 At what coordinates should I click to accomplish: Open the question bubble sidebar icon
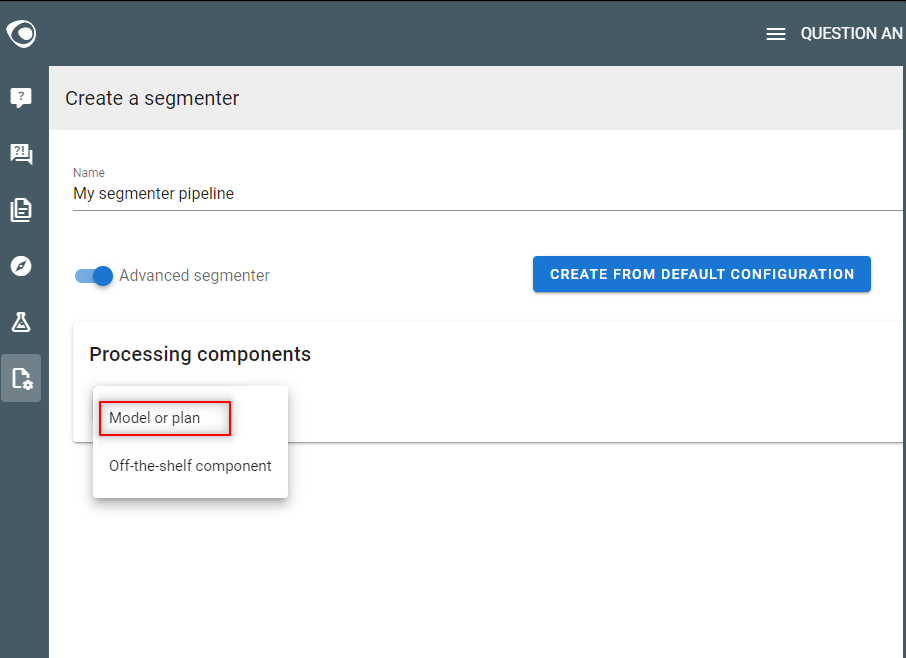pyautogui.click(x=21, y=98)
